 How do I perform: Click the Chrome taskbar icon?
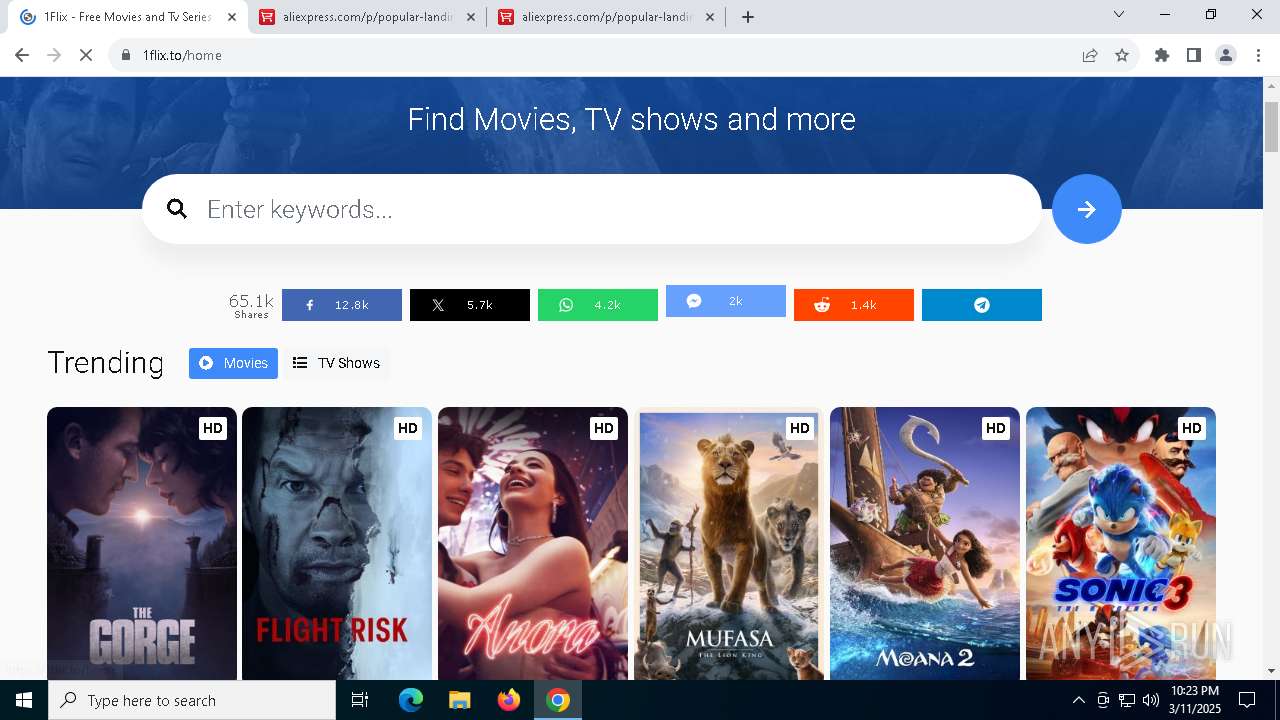tap(558, 700)
